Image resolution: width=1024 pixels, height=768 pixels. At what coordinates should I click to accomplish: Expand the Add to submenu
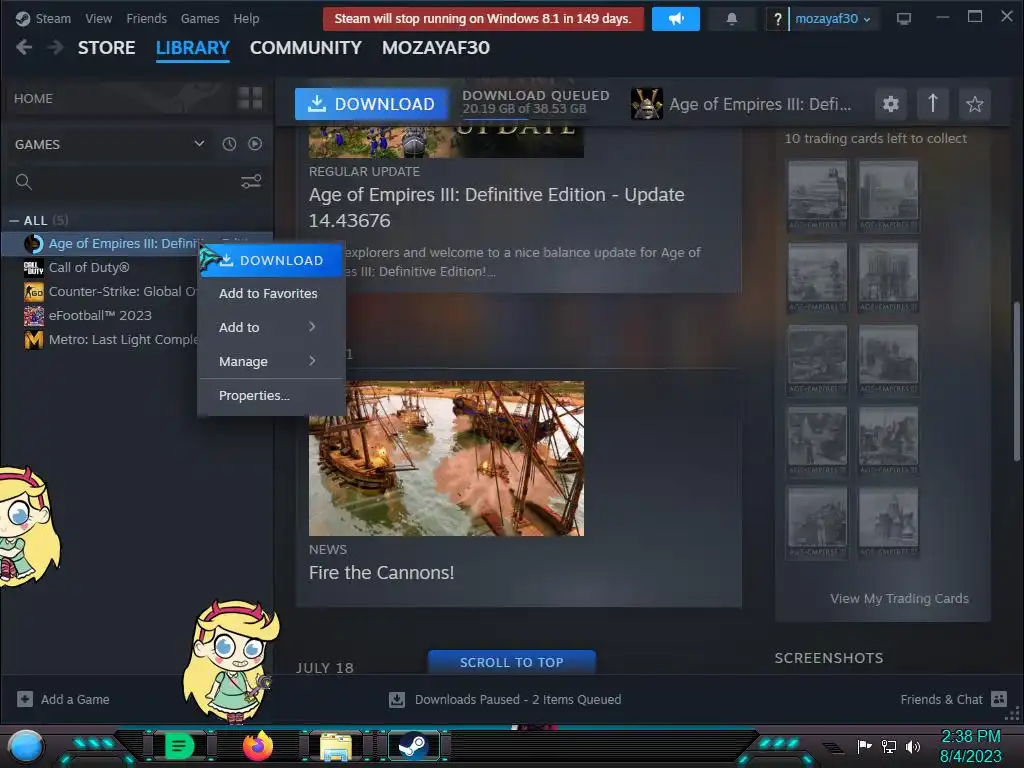(272, 327)
